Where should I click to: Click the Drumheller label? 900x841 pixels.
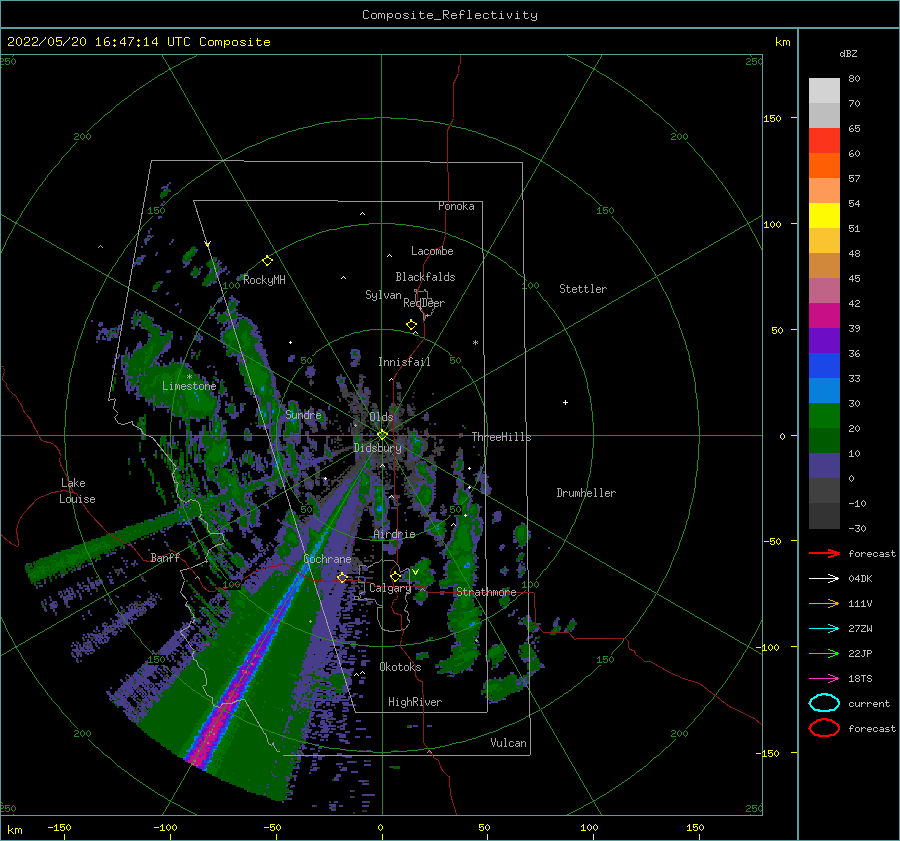point(586,493)
